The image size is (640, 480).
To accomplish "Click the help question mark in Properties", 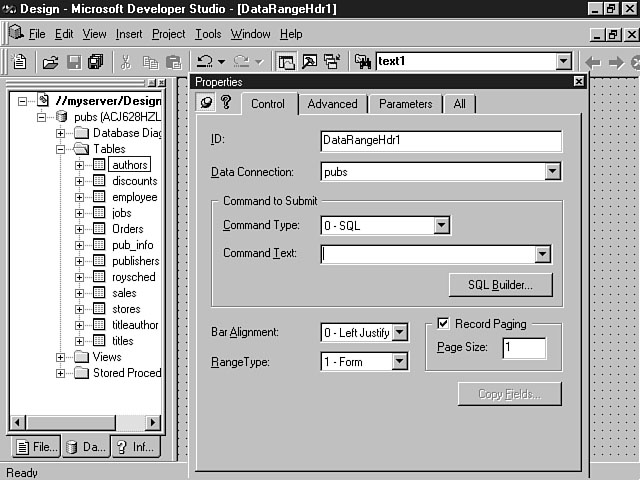I will pyautogui.click(x=226, y=103).
